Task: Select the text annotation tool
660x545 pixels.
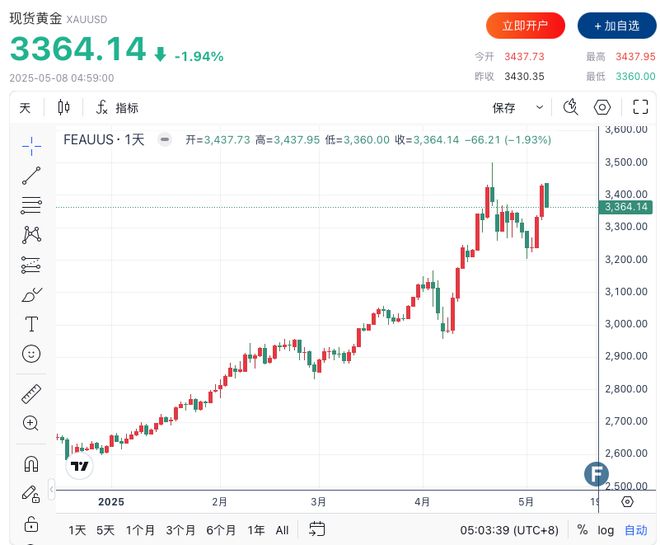Action: (32, 324)
